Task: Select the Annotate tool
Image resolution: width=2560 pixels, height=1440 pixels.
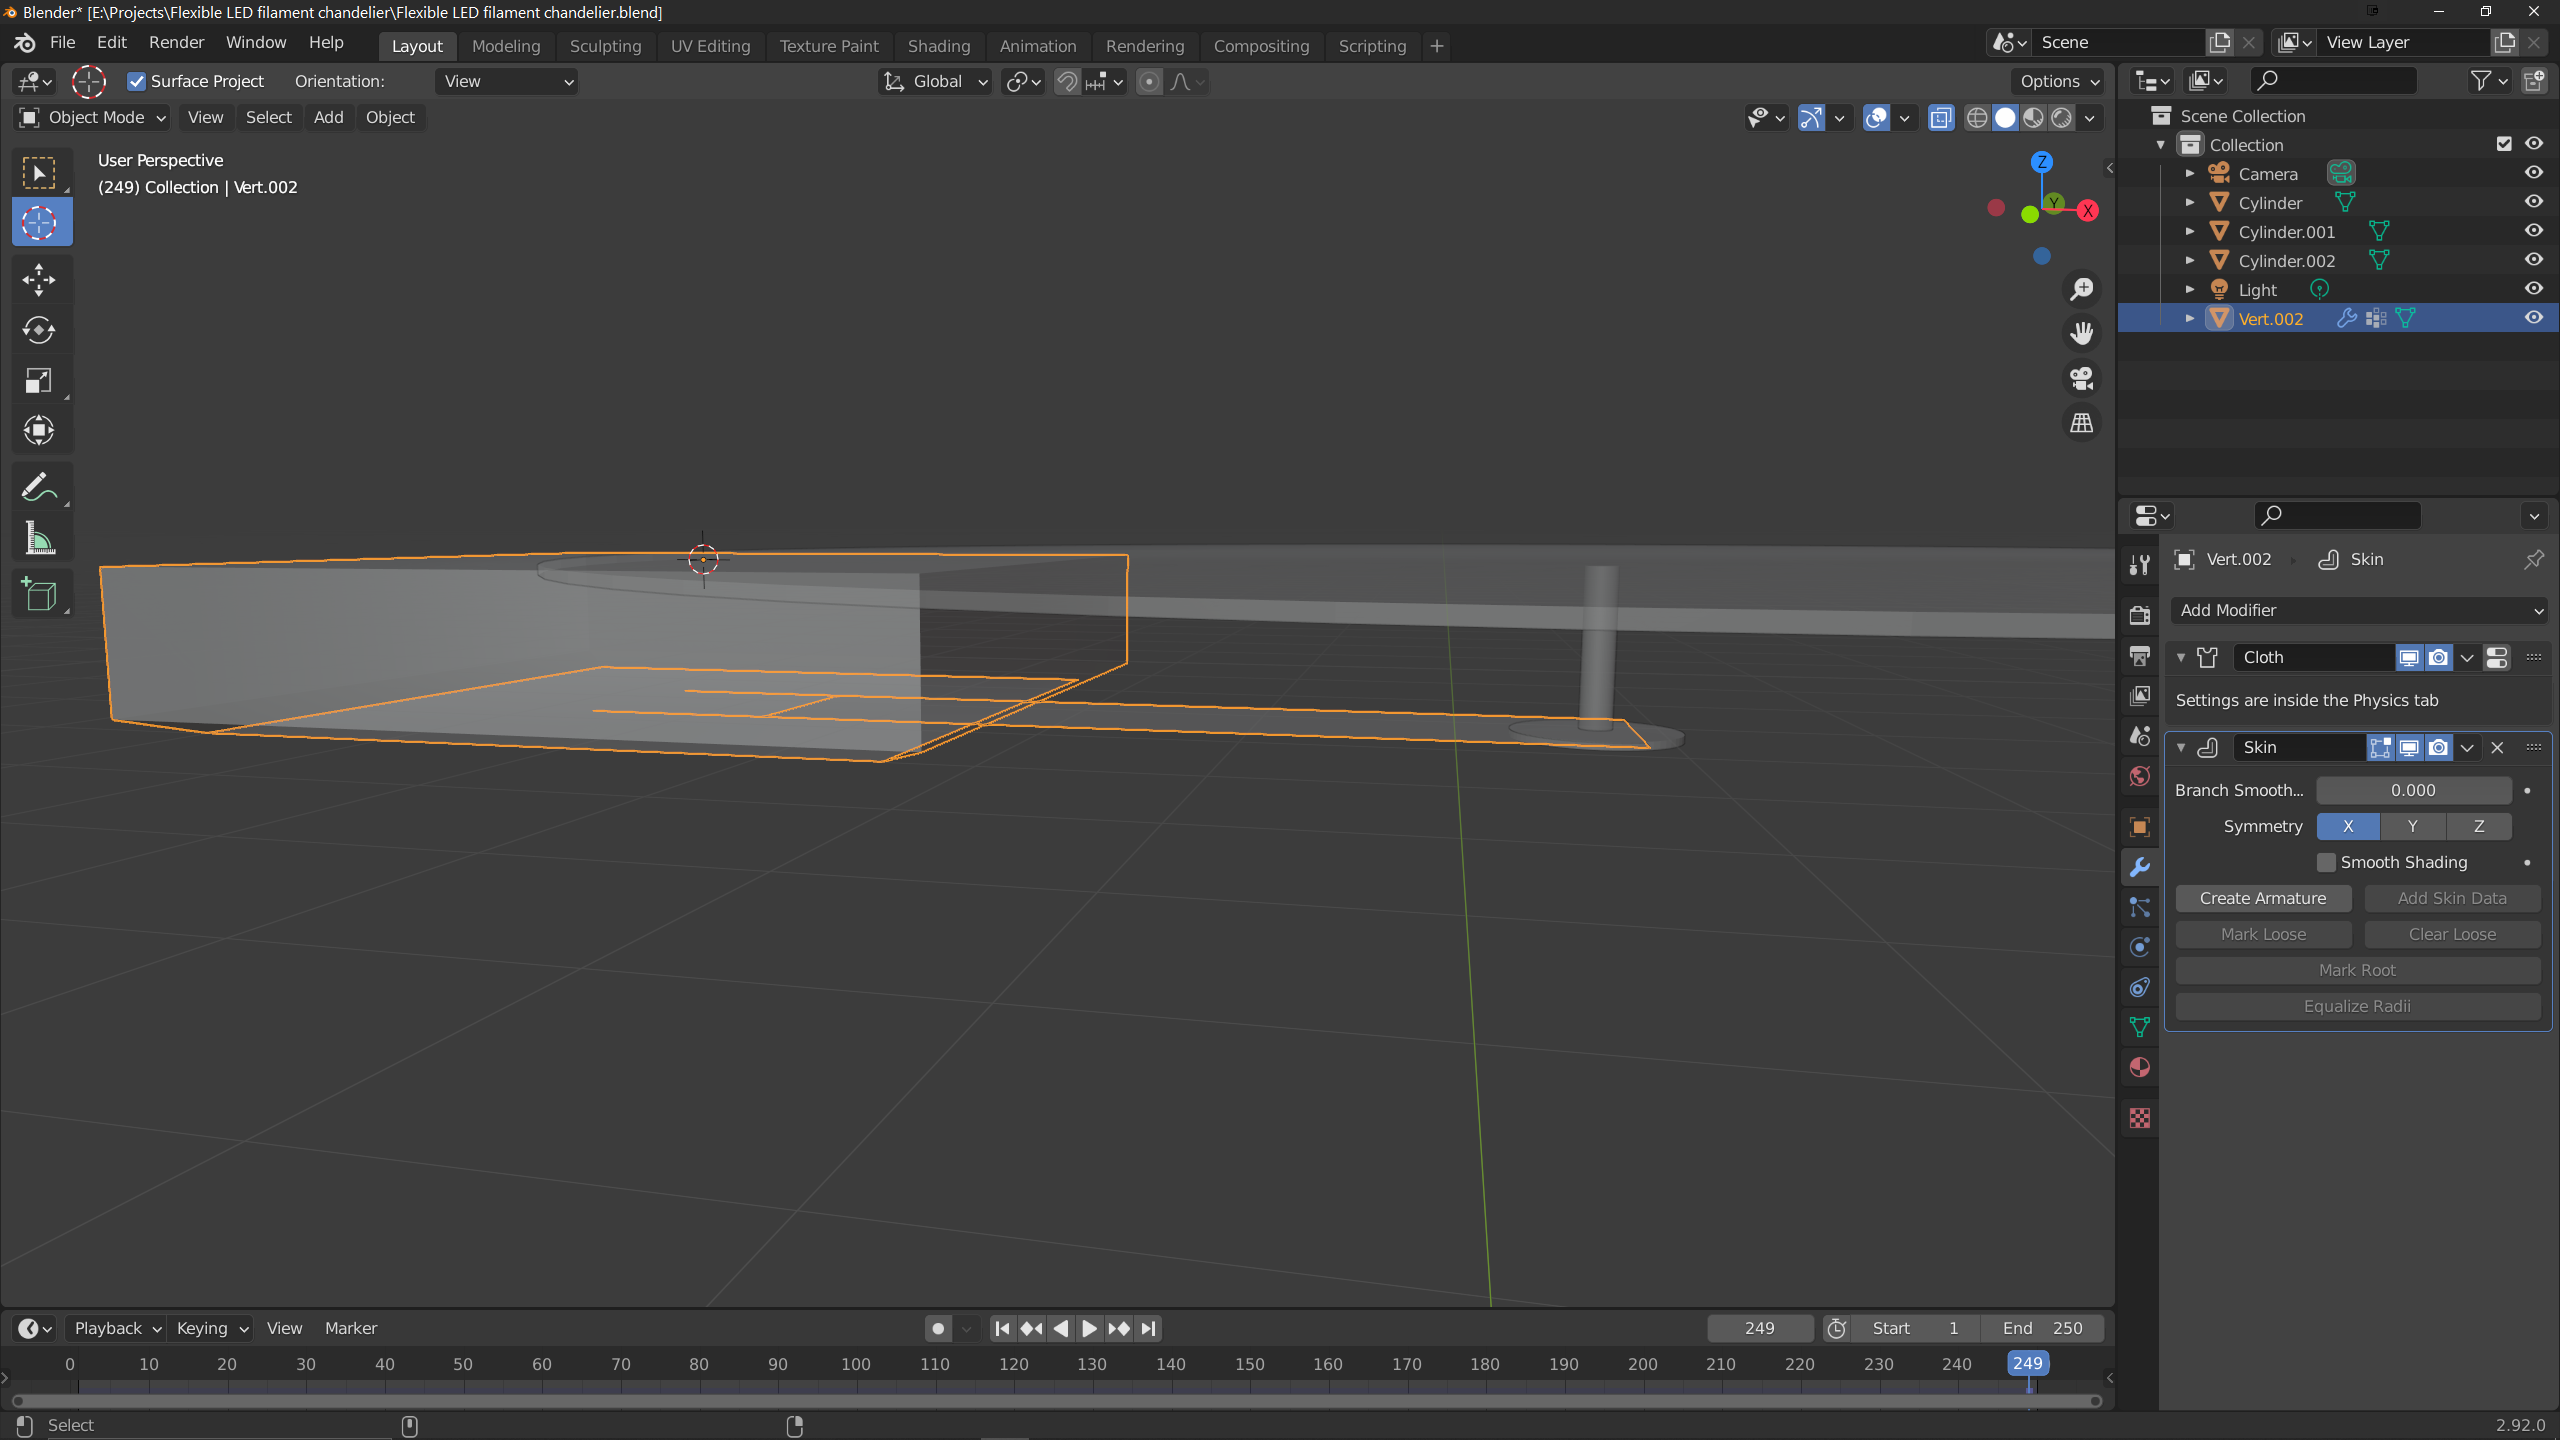Action: coord(40,488)
